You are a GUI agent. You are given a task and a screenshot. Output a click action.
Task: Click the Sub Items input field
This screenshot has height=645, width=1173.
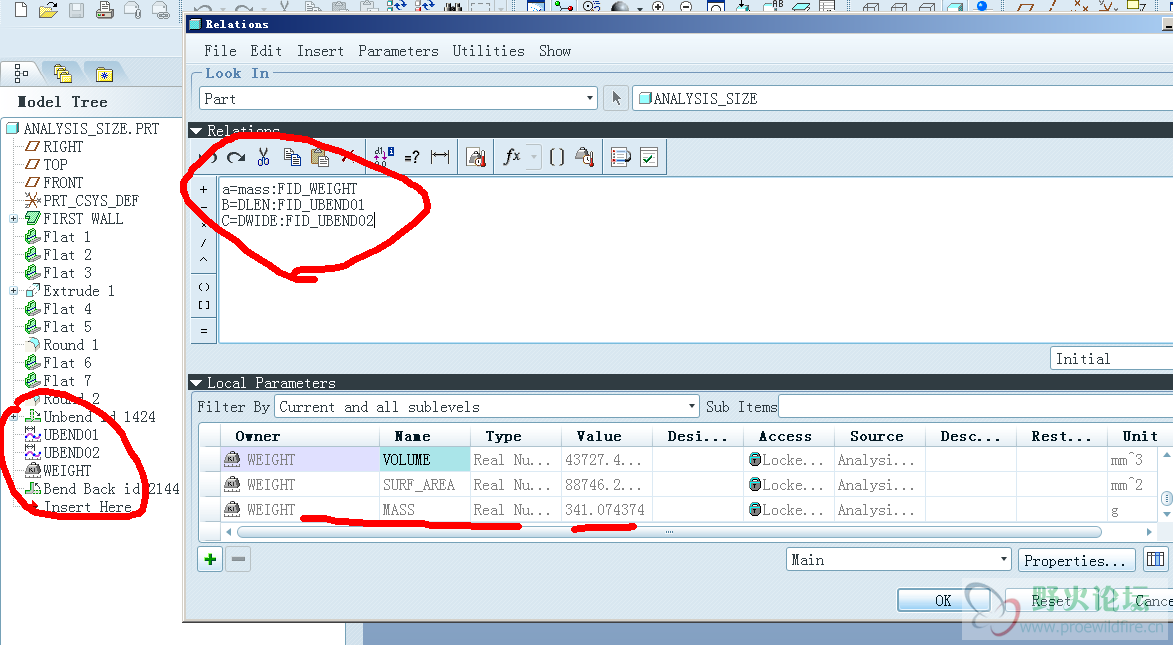976,406
